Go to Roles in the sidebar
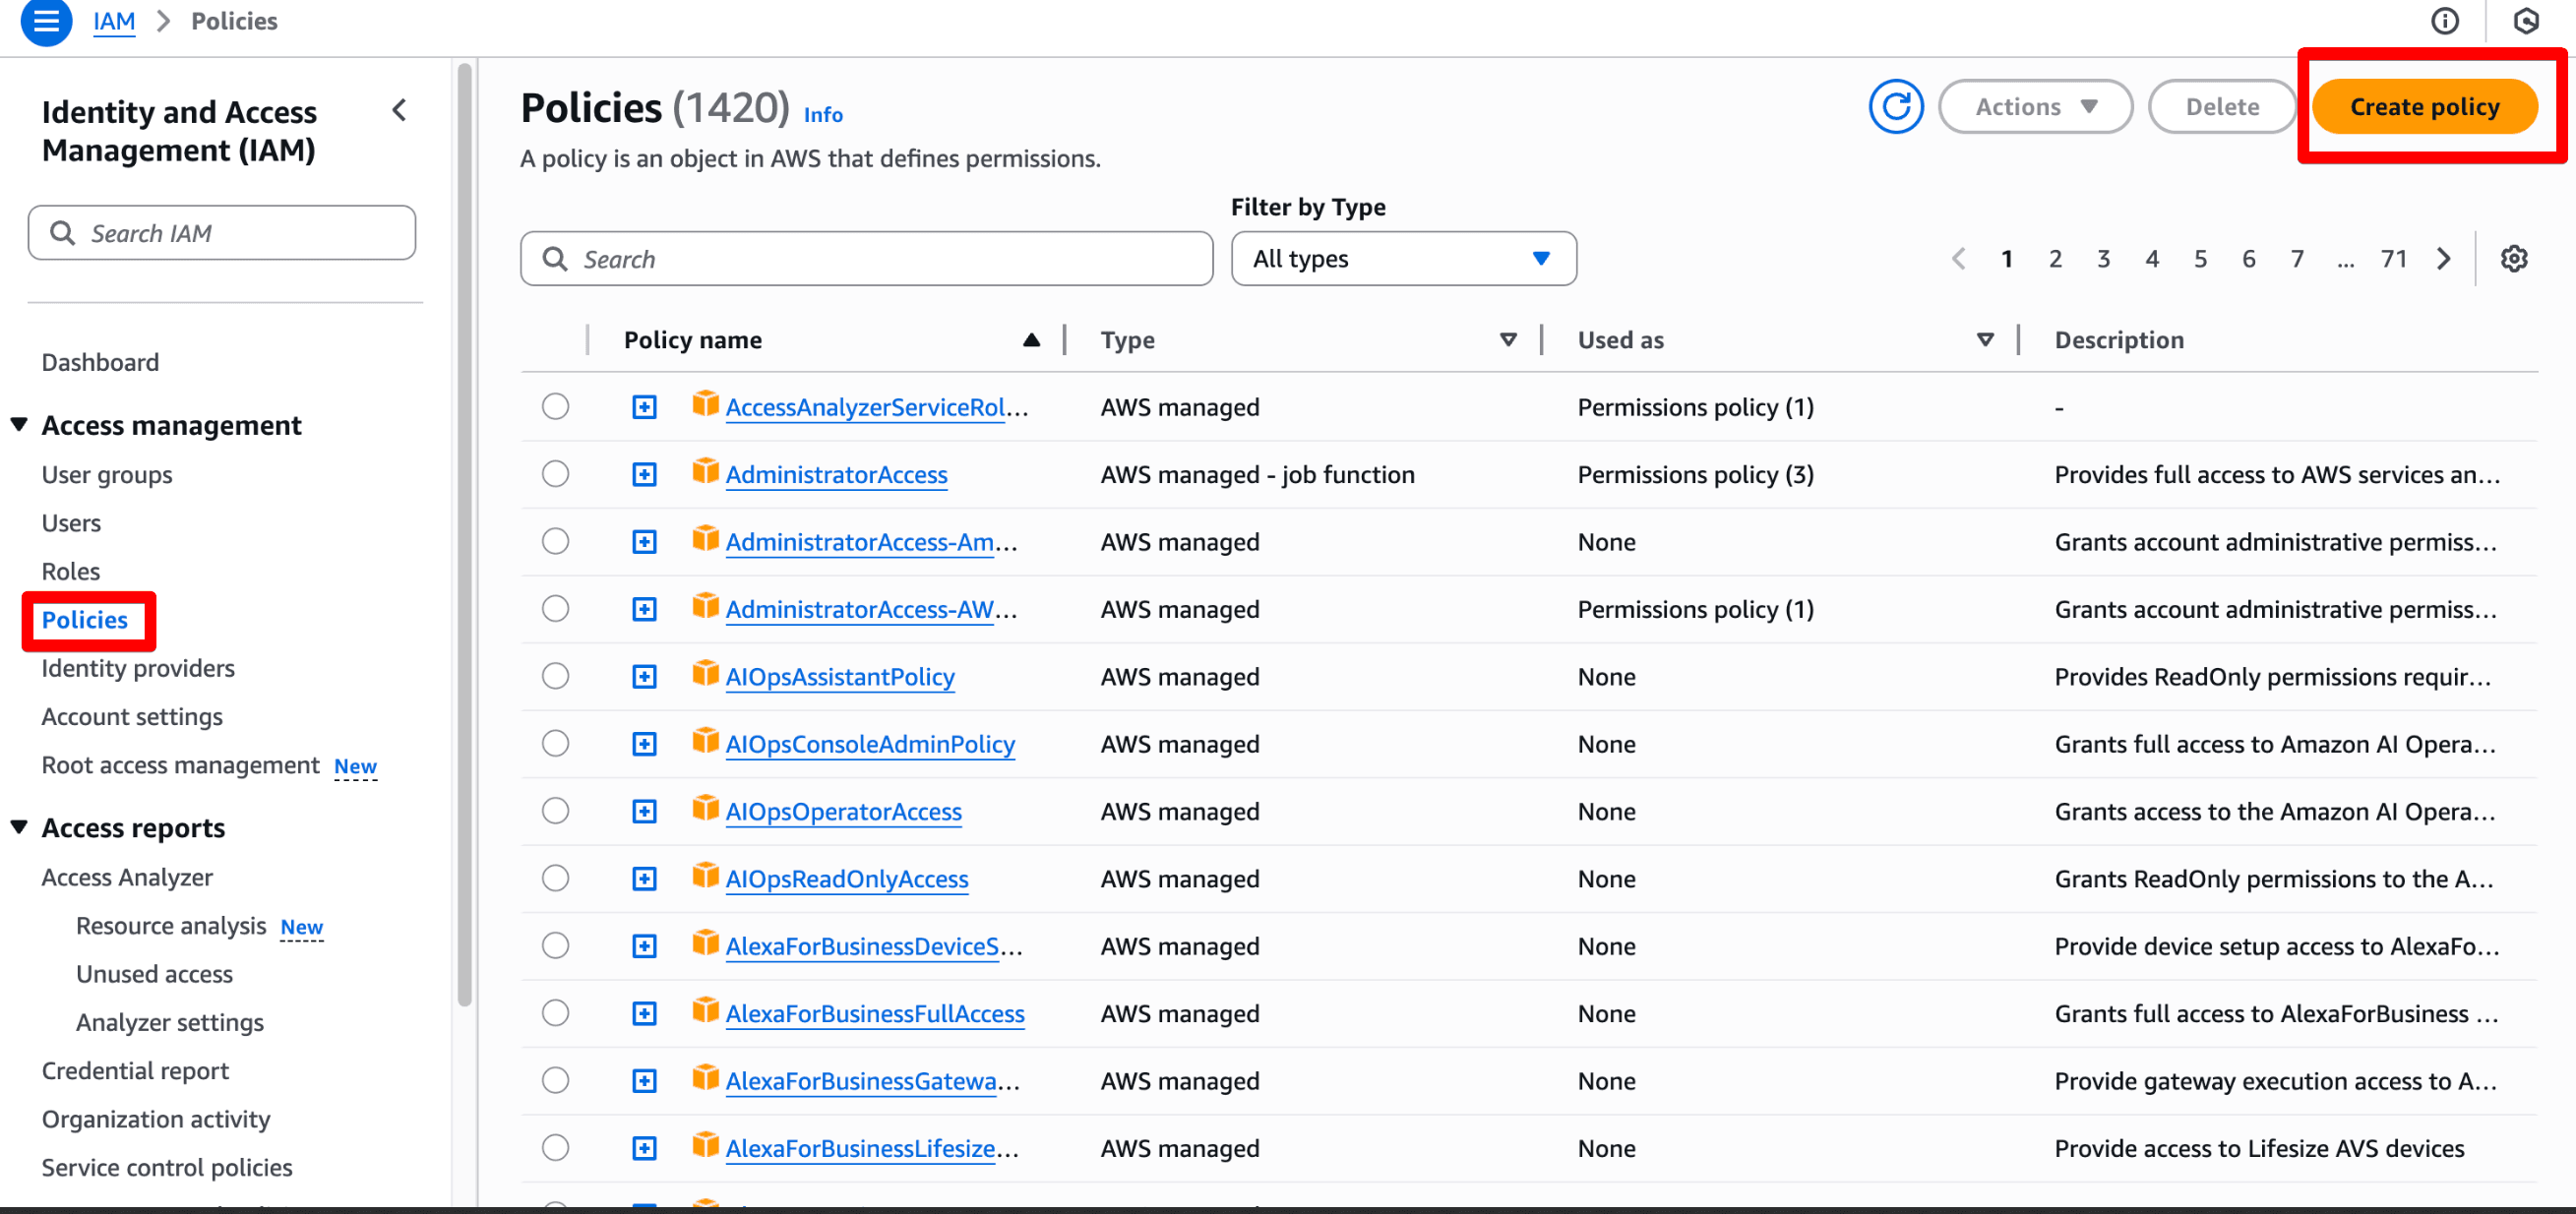The width and height of the screenshot is (2576, 1214). [x=71, y=571]
